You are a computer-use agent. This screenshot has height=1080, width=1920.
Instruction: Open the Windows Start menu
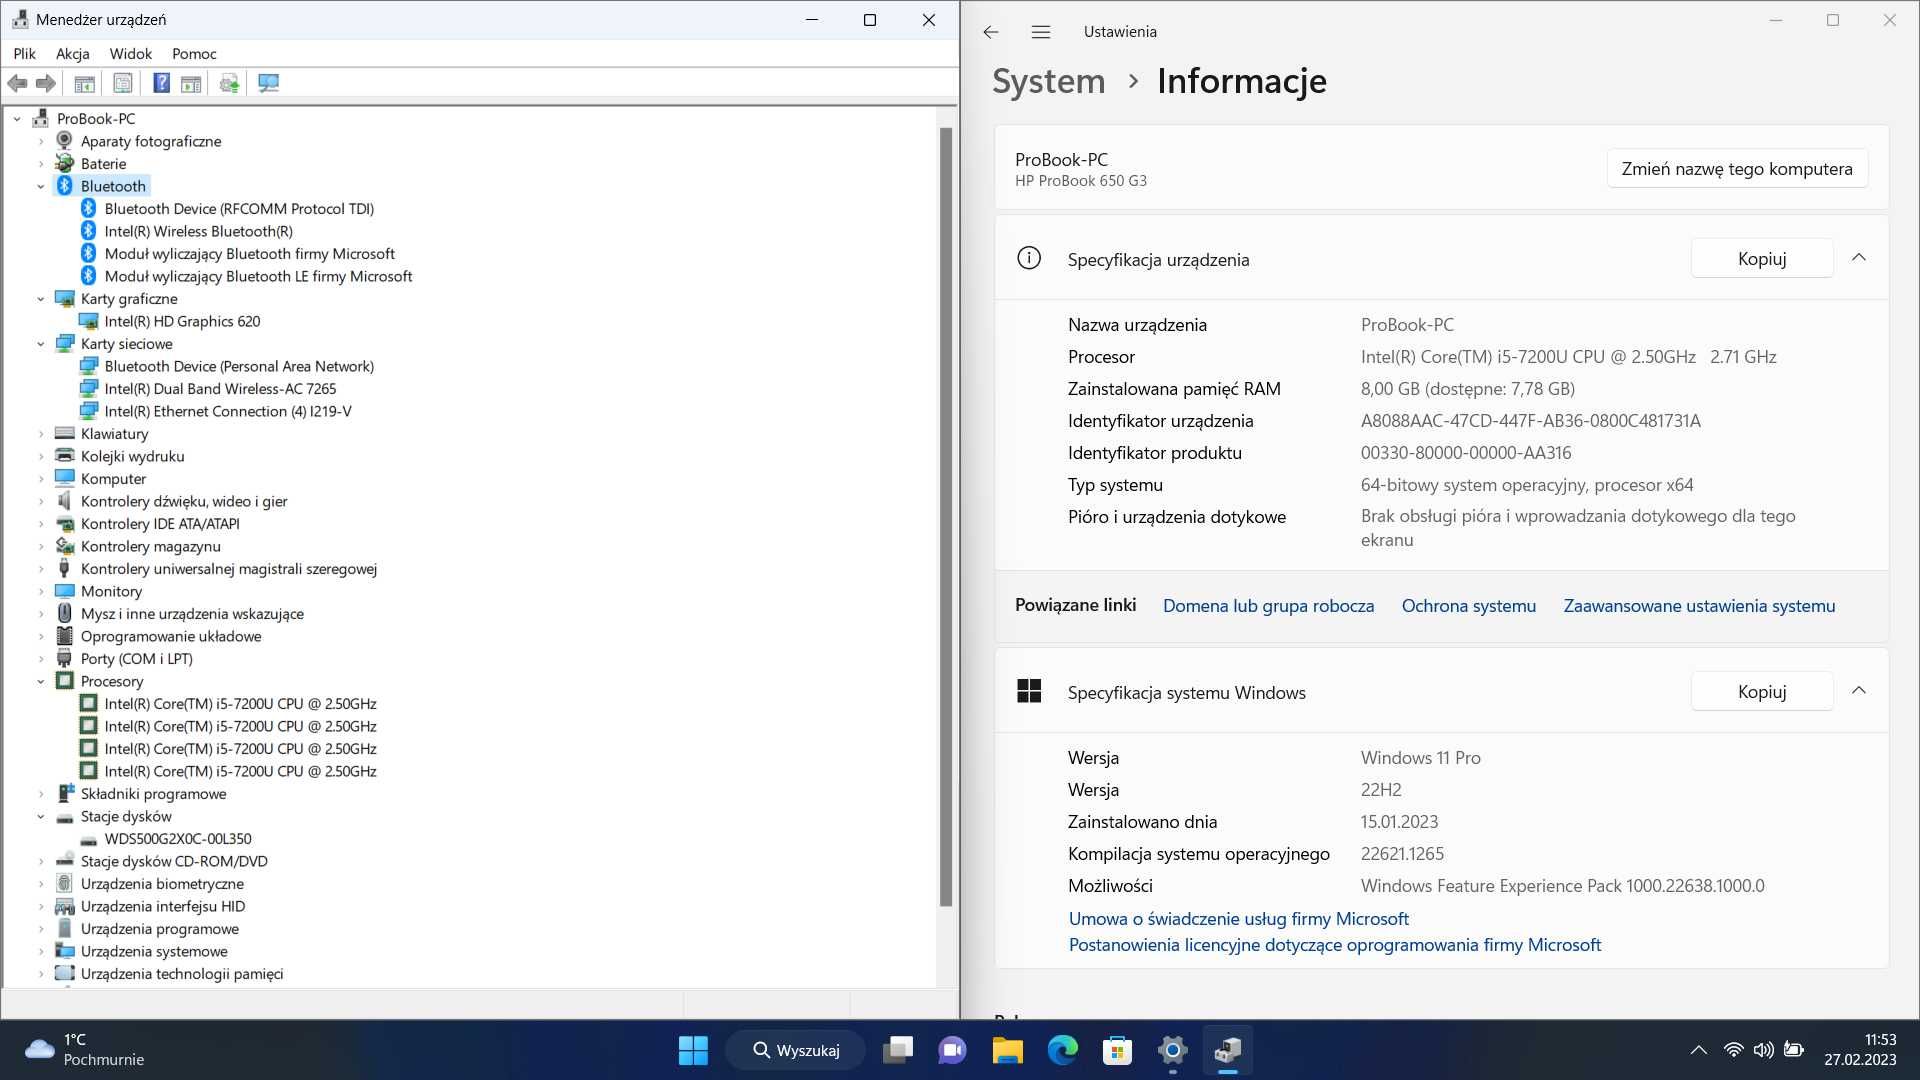(x=693, y=1050)
